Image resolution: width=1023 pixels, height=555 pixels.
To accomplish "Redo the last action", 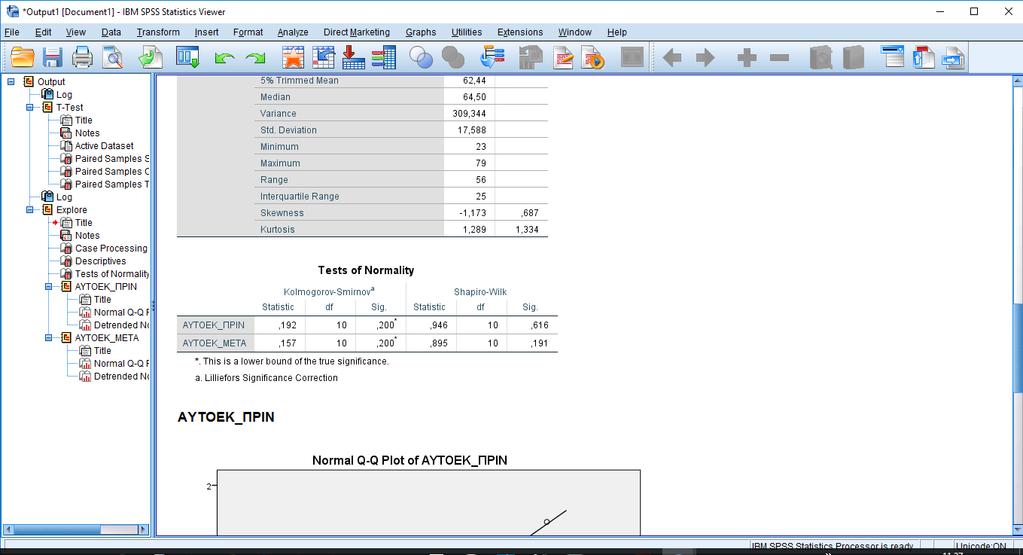I will tap(256, 58).
